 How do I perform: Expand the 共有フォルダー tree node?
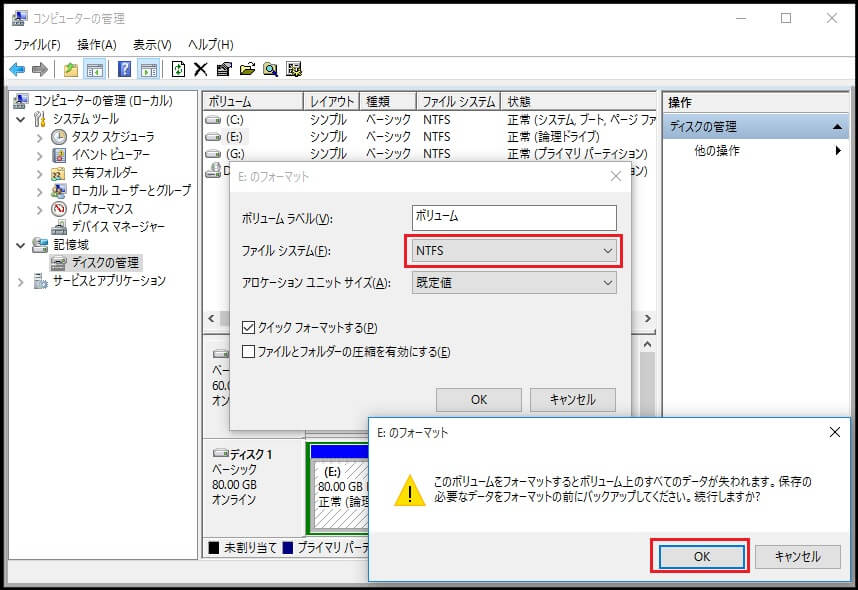click(39, 174)
